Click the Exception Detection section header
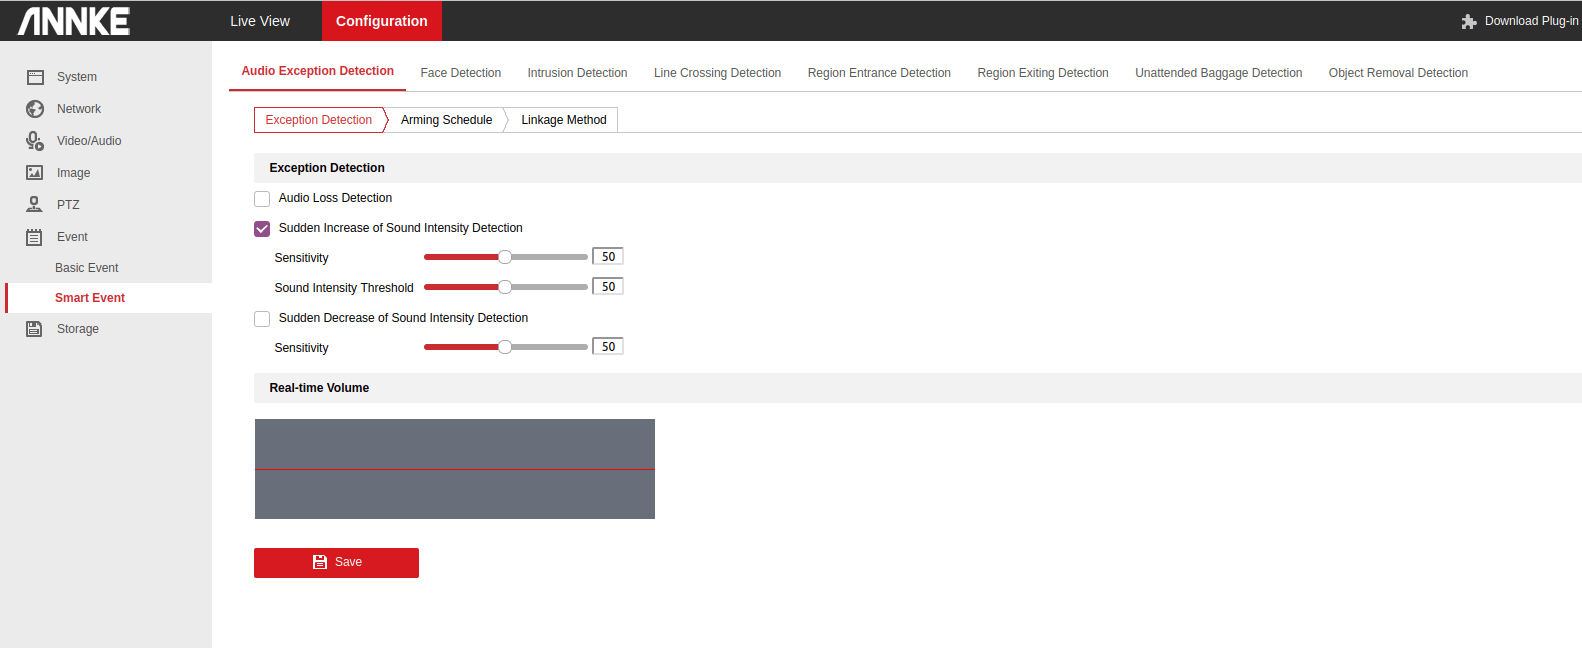This screenshot has height=648, width=1582. (918, 168)
